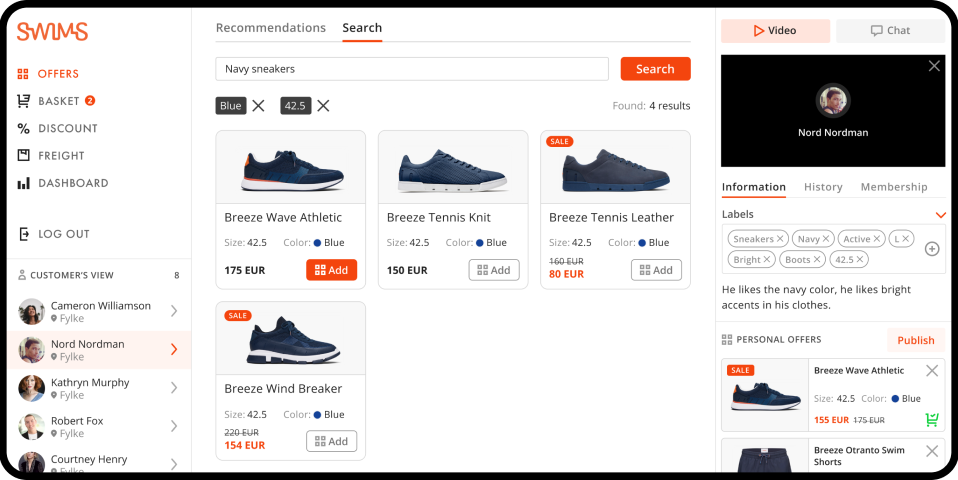The height and width of the screenshot is (480, 958).
Task: Click the orange Search button
Action: coord(656,69)
